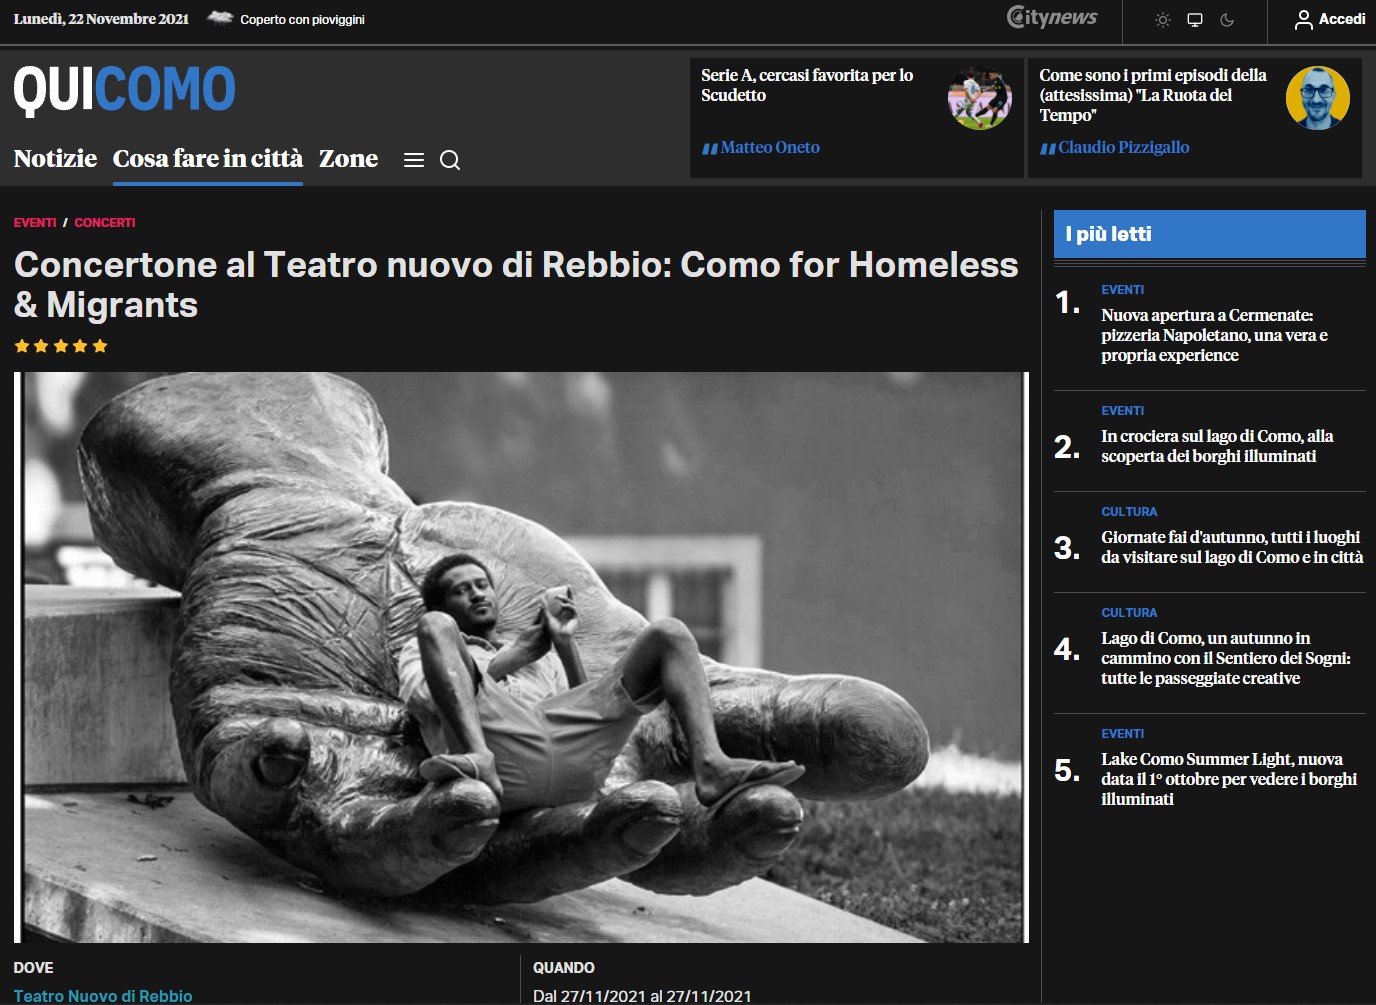Screen dimensions: 1376x1005
Task: Click date range 'Dal 27/11/2021 al 27/11/2021'
Action: pyautogui.click(x=642, y=996)
